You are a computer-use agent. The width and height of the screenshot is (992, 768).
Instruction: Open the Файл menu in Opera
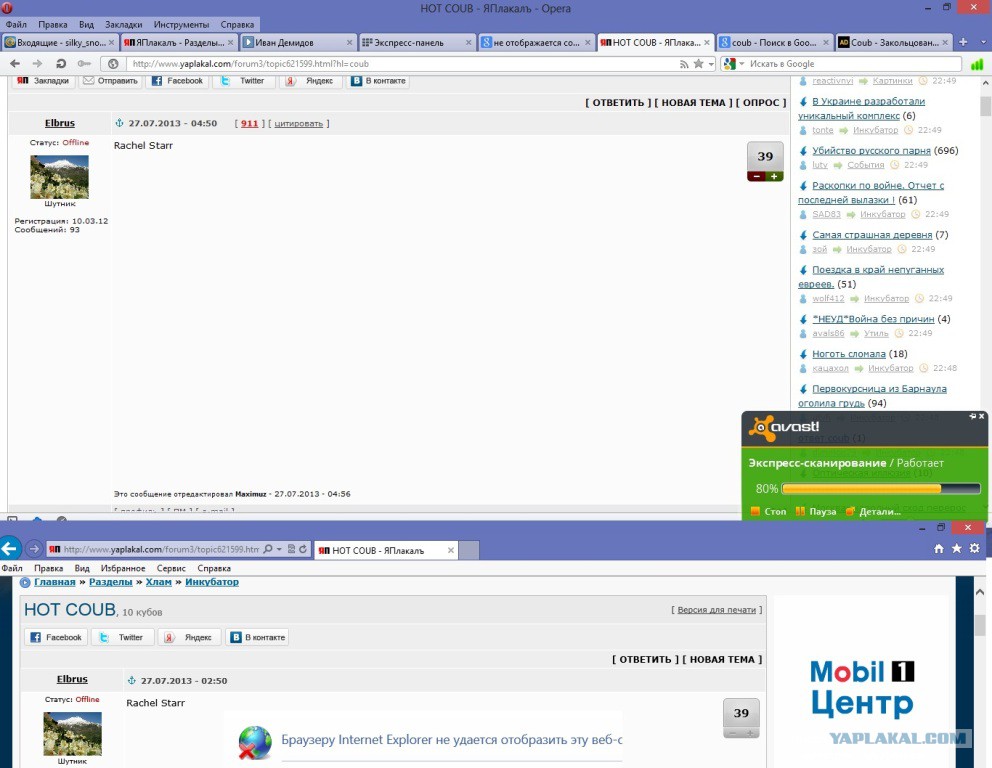[16, 25]
